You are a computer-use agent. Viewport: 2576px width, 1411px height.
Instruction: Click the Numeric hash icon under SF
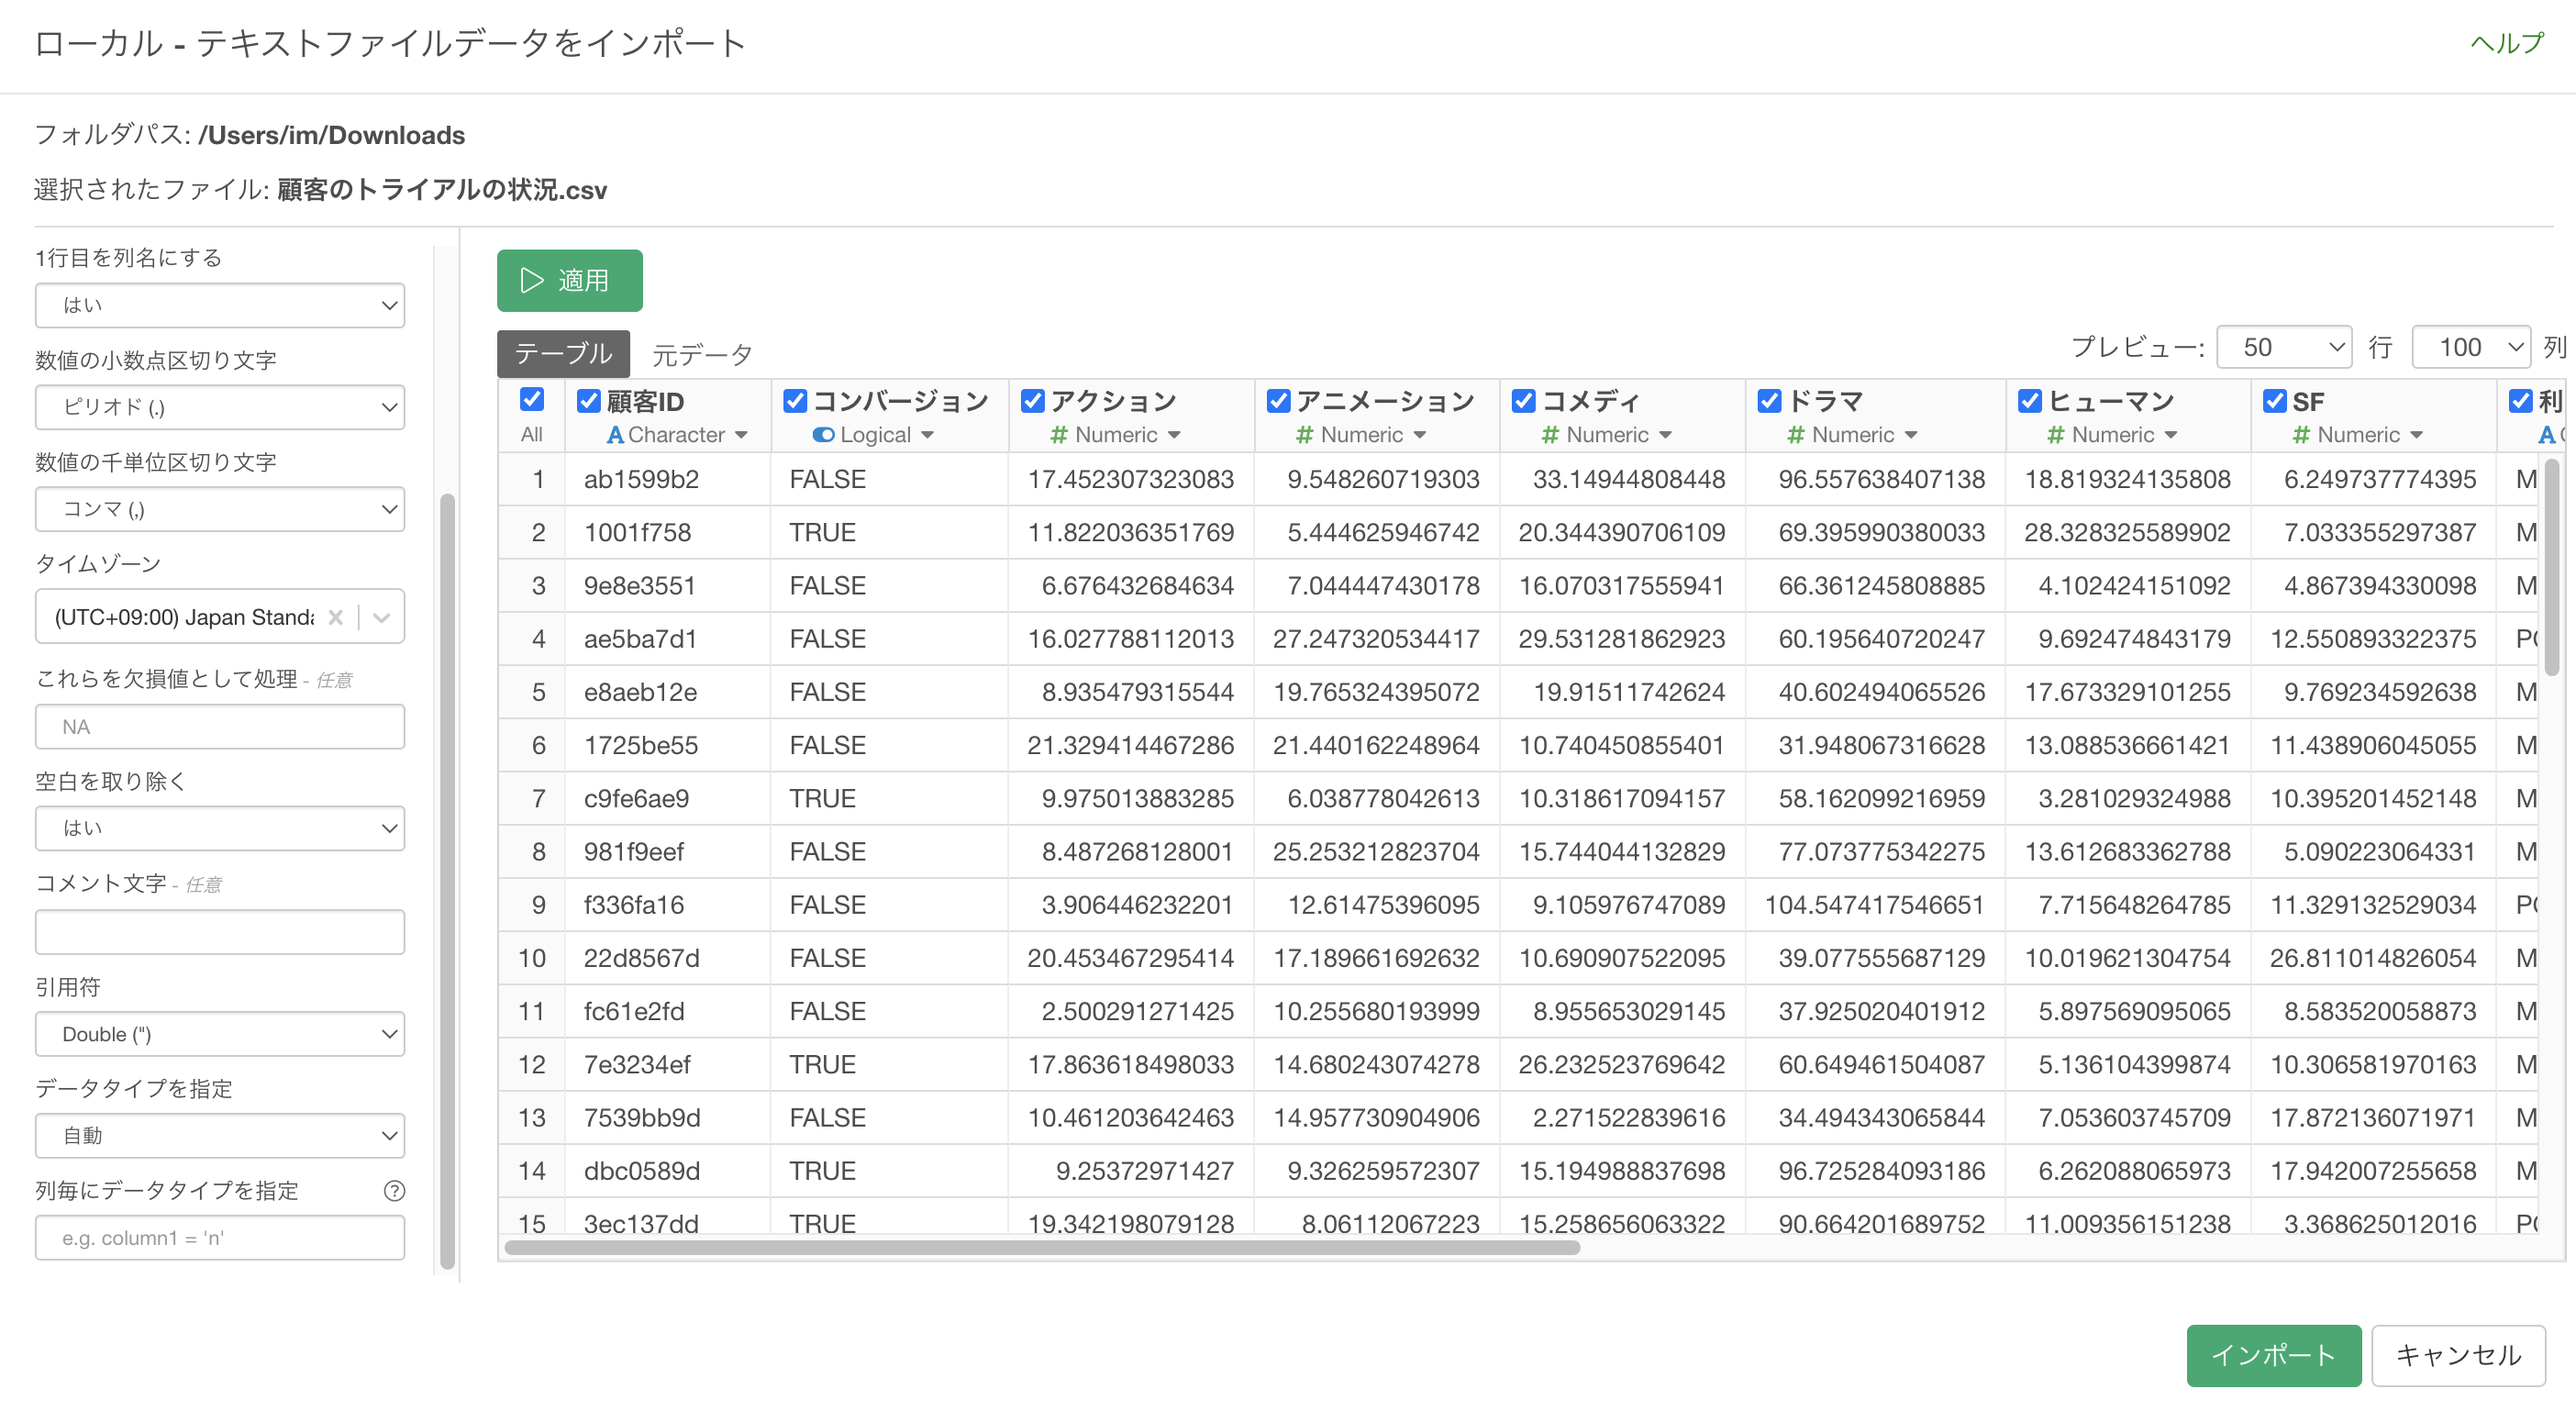(2302, 435)
